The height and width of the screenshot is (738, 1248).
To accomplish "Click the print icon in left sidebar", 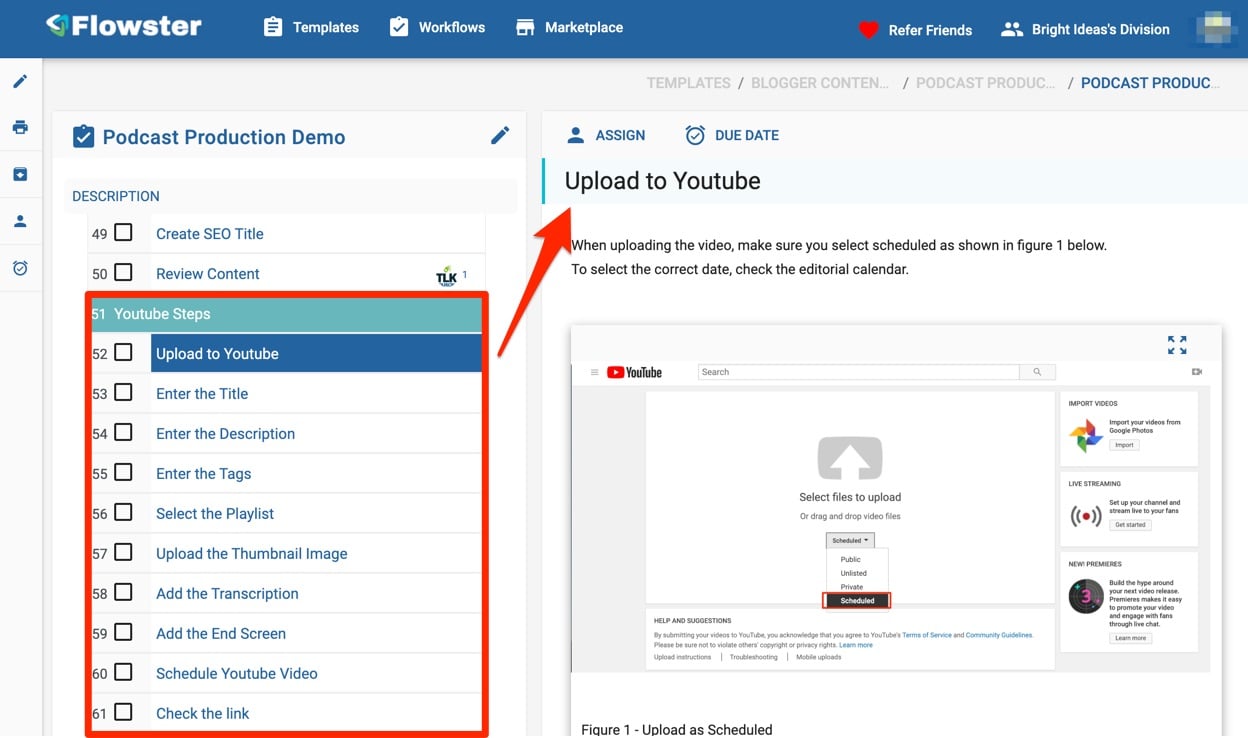I will [20, 127].
